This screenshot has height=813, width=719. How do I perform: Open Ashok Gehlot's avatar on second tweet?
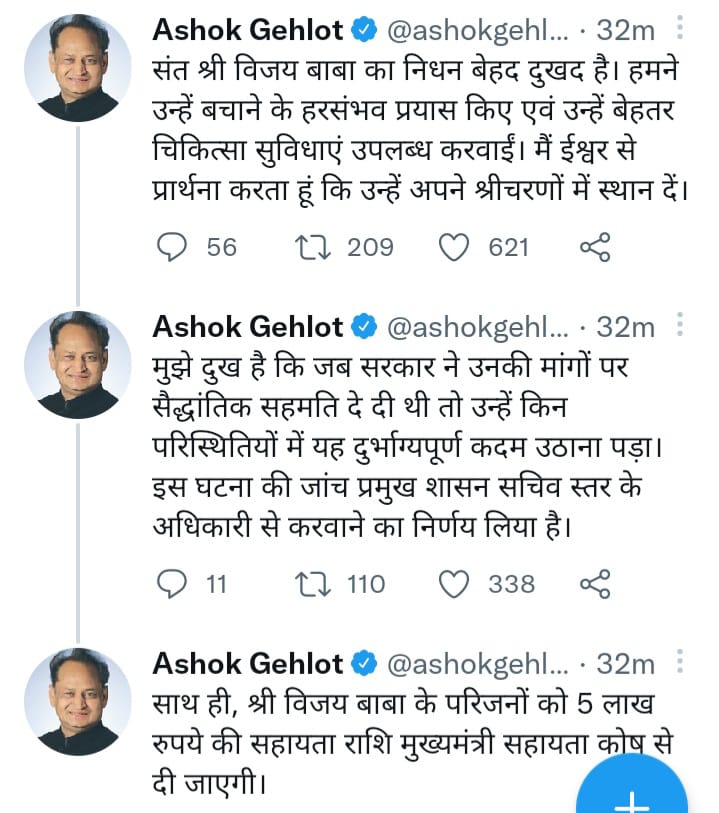point(78,364)
